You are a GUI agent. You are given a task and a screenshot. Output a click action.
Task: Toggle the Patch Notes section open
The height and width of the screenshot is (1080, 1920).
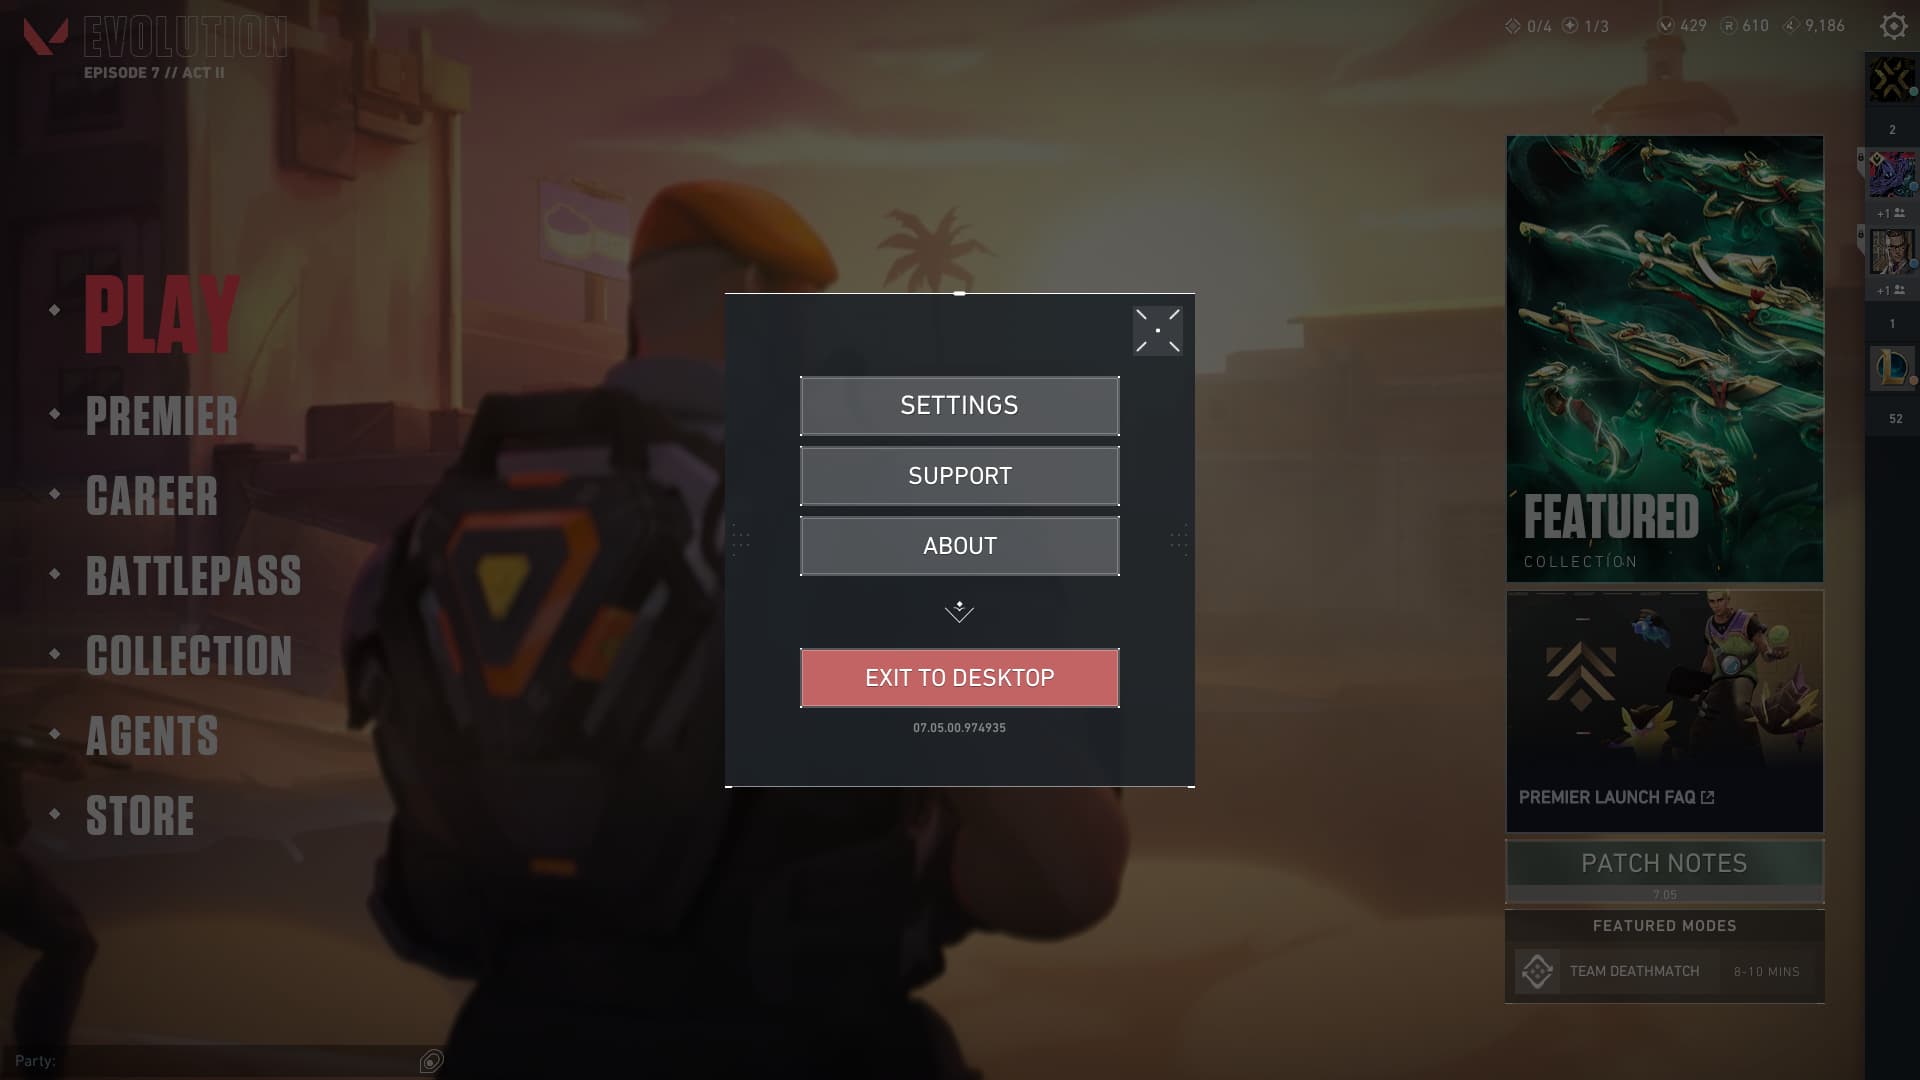1663,862
